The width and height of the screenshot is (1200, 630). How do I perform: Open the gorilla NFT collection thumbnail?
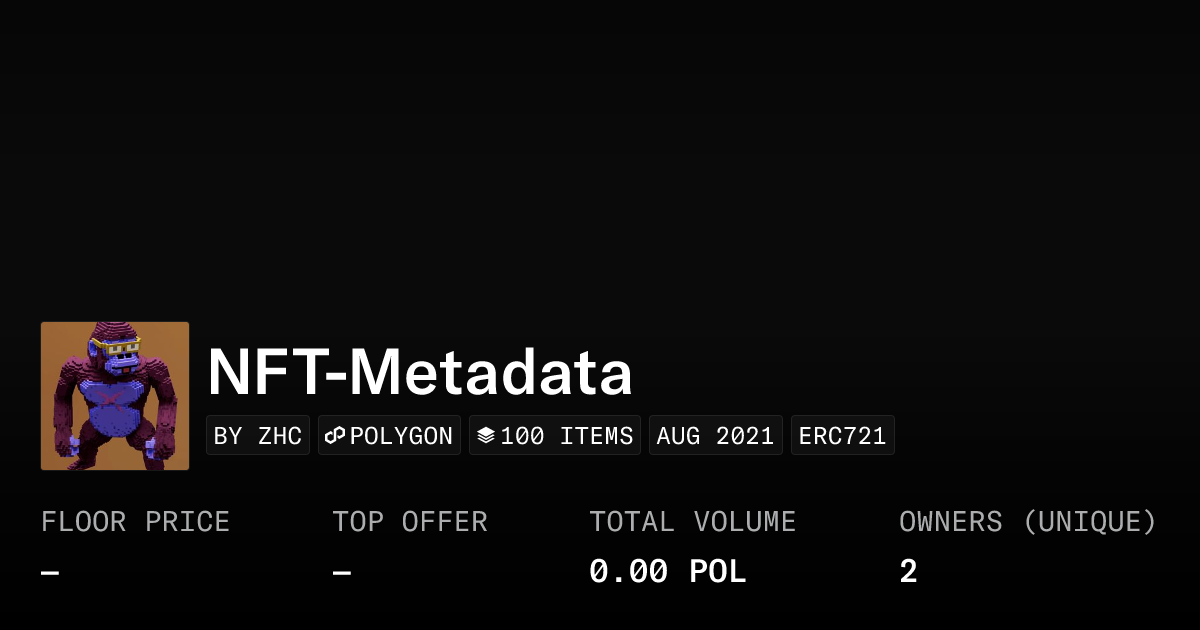click(x=115, y=396)
